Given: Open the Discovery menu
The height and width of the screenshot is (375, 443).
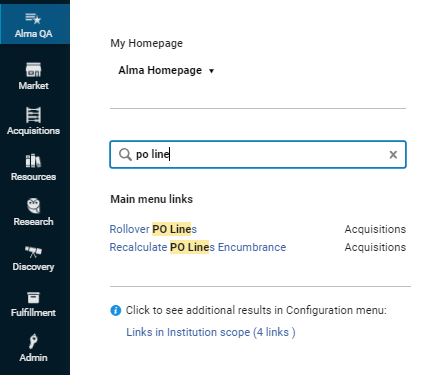Looking at the screenshot, I should 33,258.
